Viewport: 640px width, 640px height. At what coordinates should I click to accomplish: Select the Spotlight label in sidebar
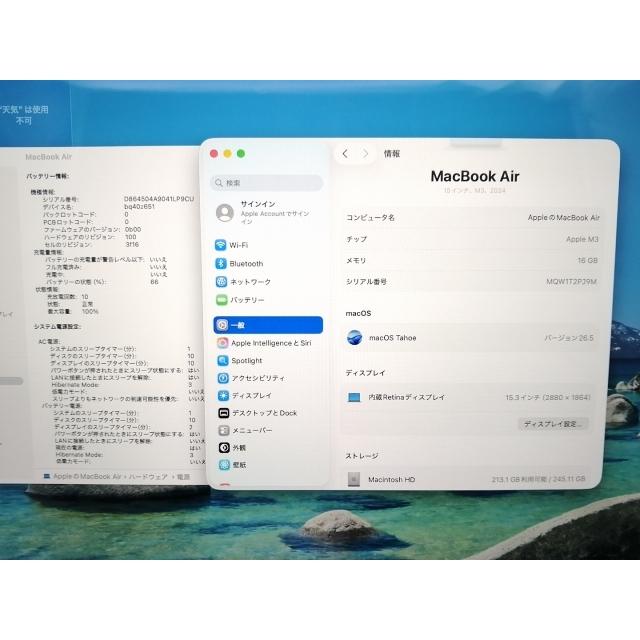[x=247, y=360]
